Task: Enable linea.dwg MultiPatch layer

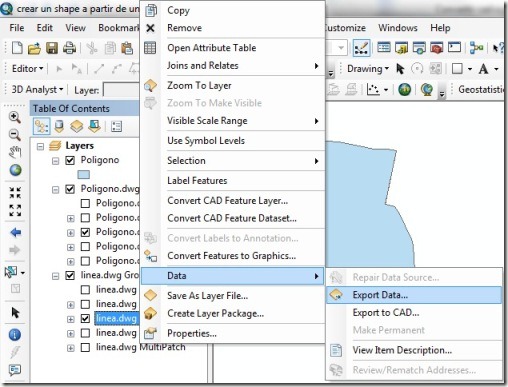Action: pos(85,348)
